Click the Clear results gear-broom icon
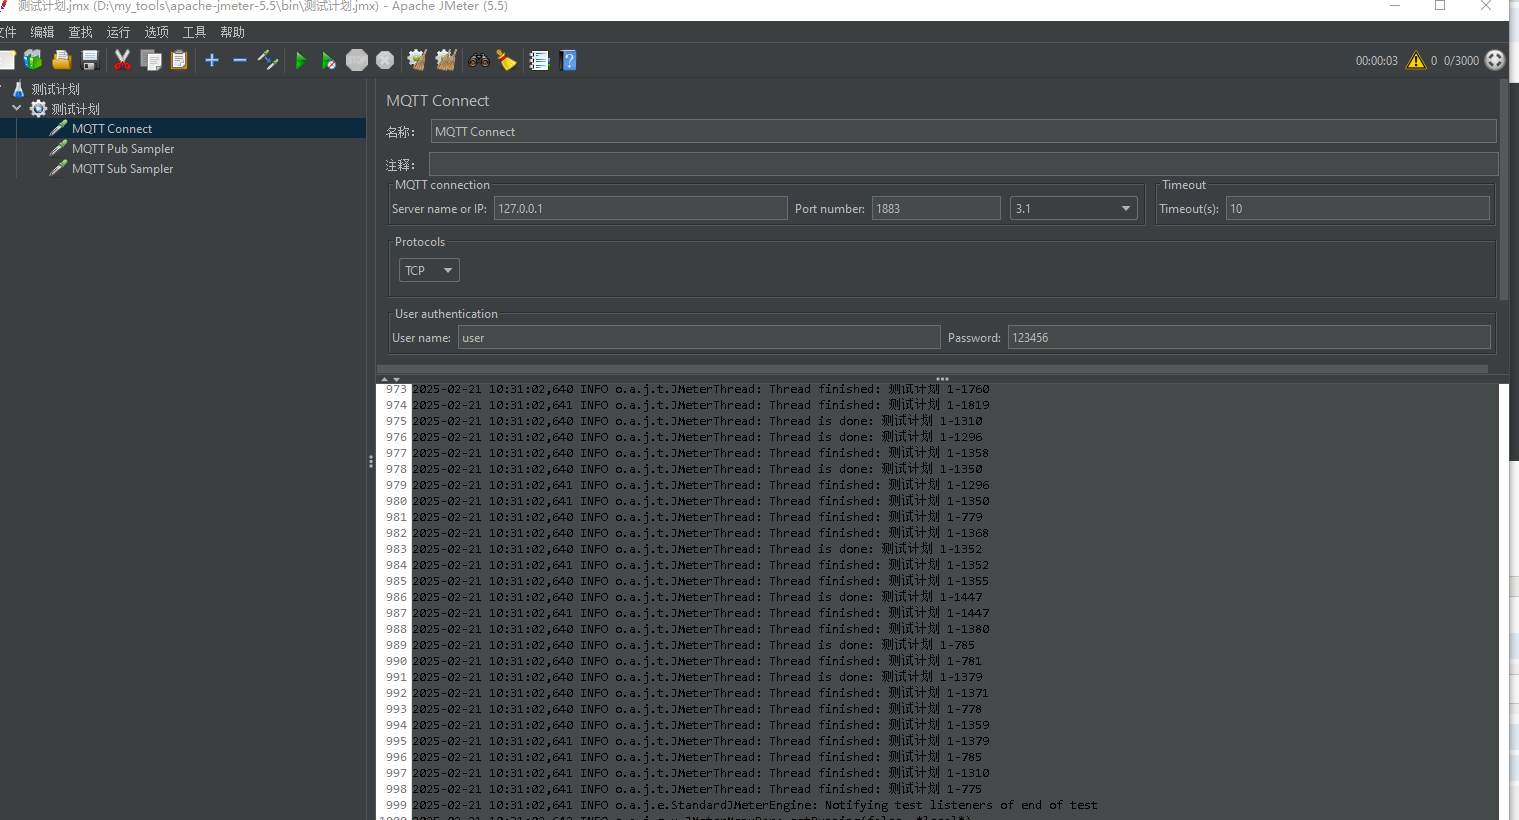The width and height of the screenshot is (1519, 820). 417,60
